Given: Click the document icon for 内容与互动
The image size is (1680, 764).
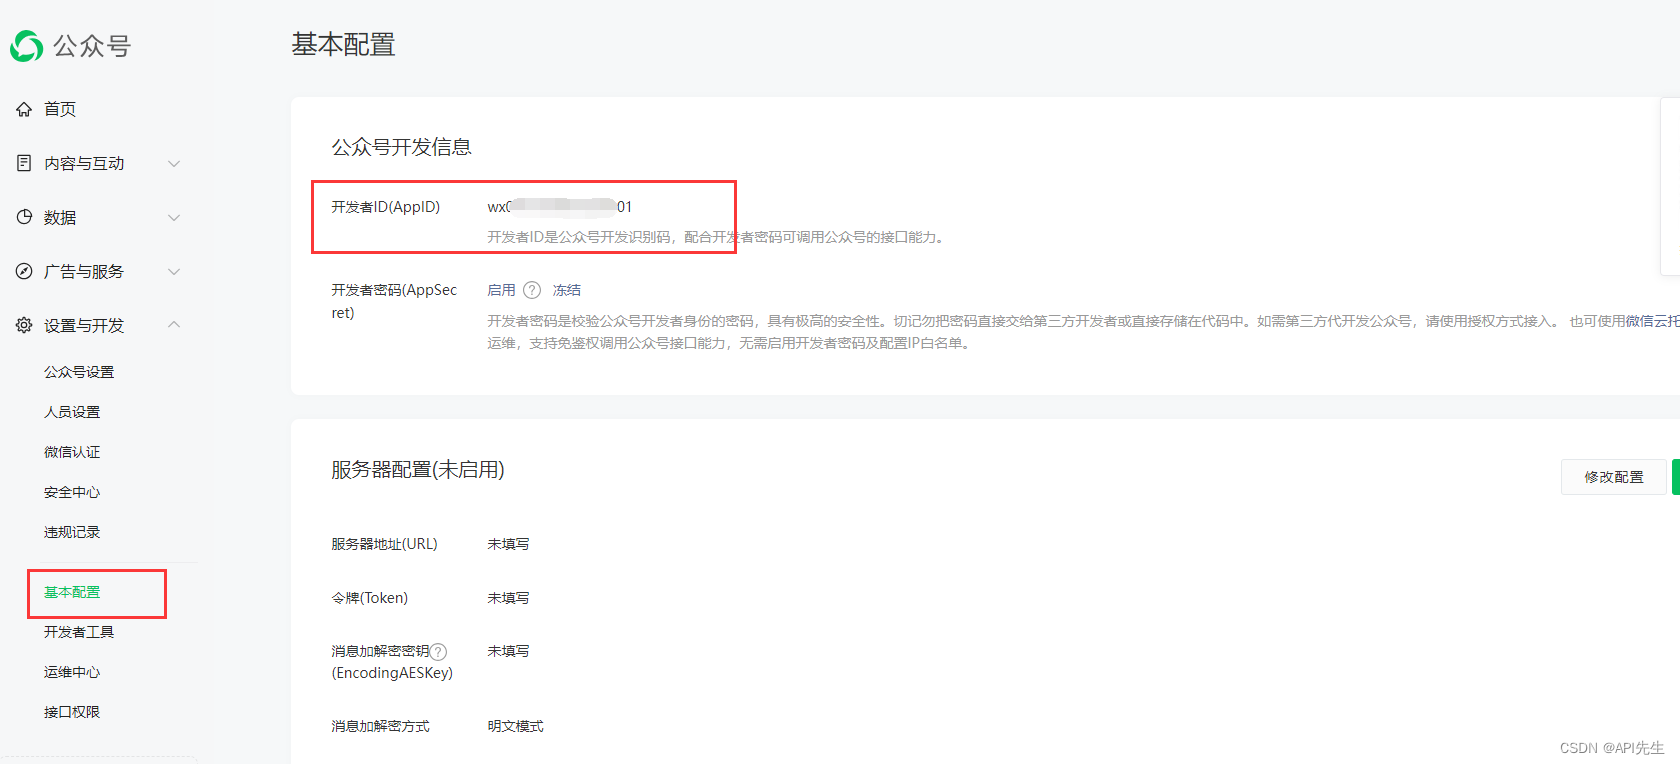Looking at the screenshot, I should tap(24, 163).
